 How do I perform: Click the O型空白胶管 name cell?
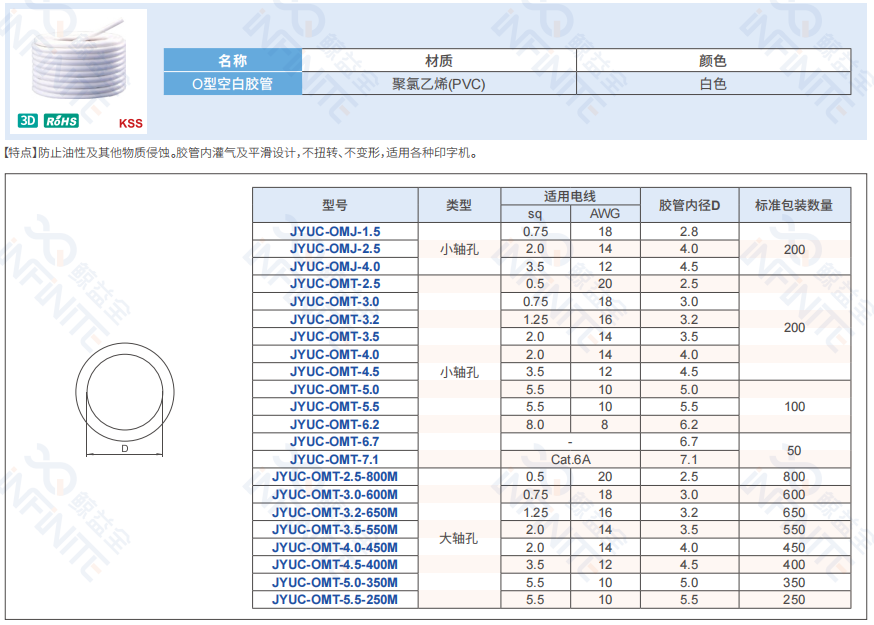(232, 84)
